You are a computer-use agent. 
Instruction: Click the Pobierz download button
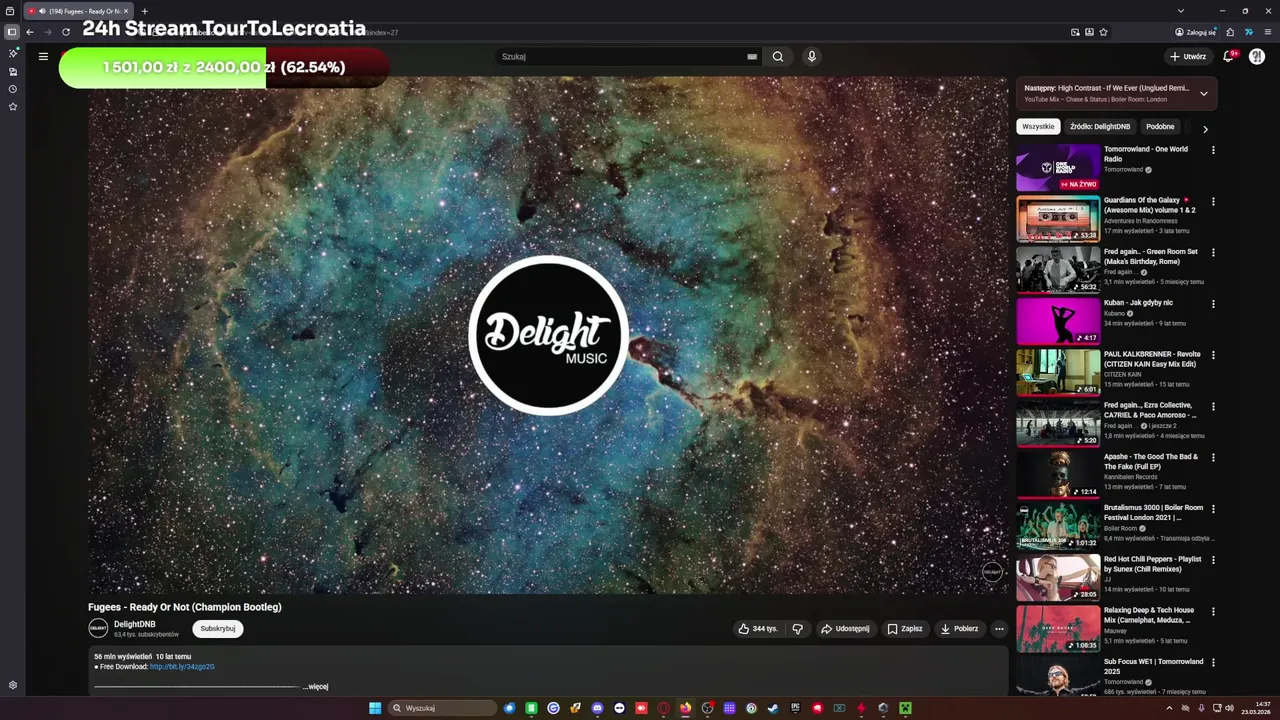coord(959,629)
